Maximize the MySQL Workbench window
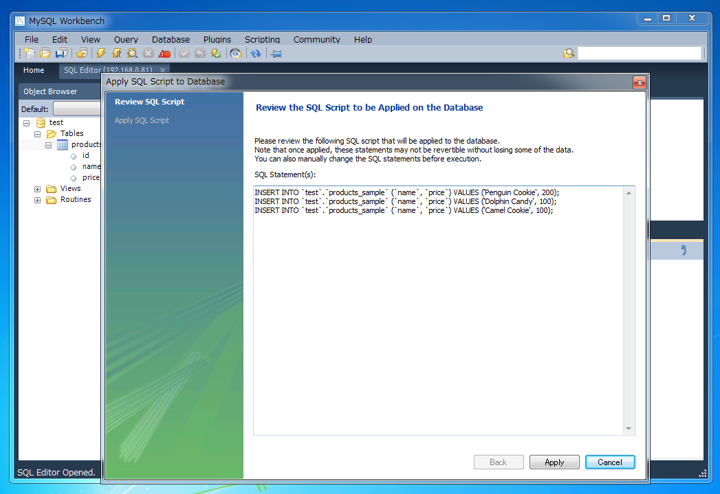This screenshot has width=720, height=494. coord(666,18)
